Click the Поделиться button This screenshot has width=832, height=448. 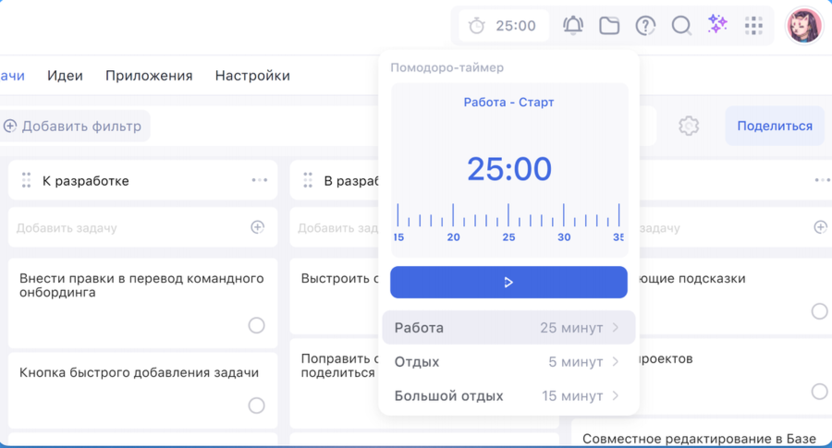(775, 126)
